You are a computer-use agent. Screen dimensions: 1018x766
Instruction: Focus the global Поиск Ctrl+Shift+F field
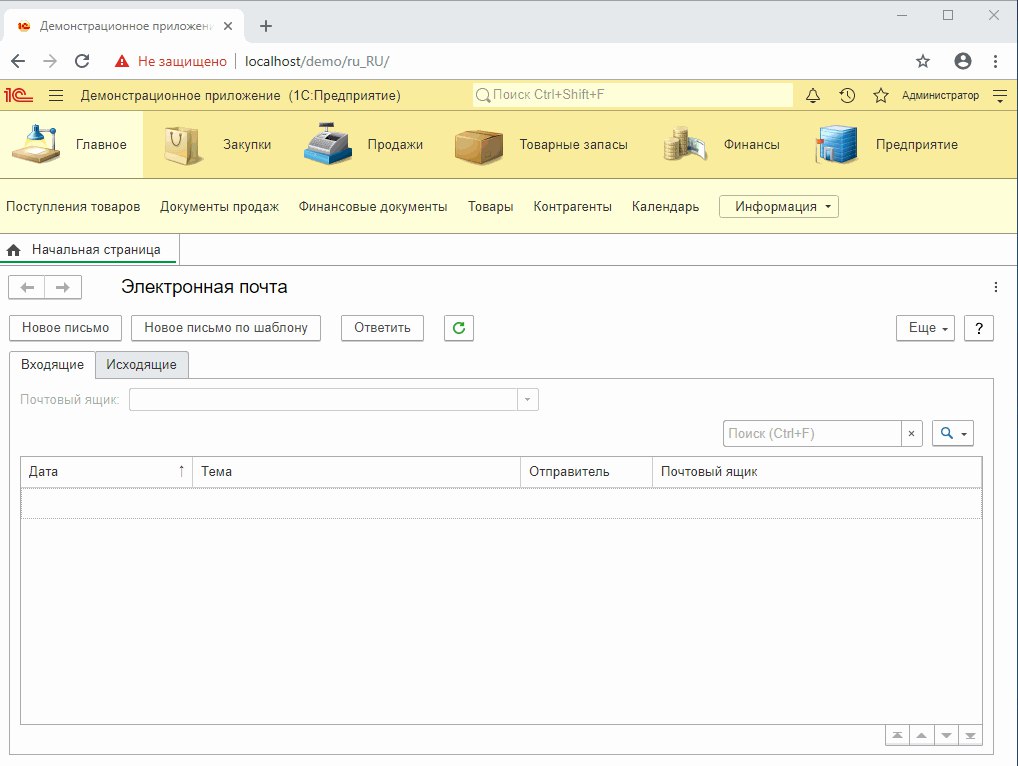point(633,95)
